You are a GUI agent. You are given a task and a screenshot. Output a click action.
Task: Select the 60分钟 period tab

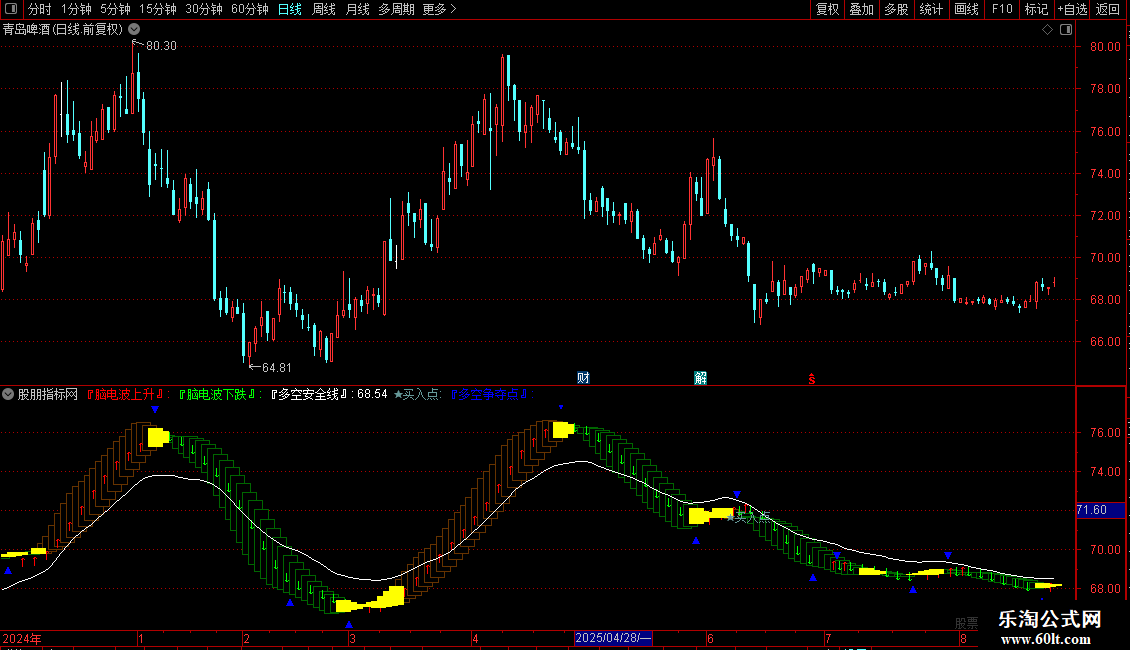click(x=249, y=9)
